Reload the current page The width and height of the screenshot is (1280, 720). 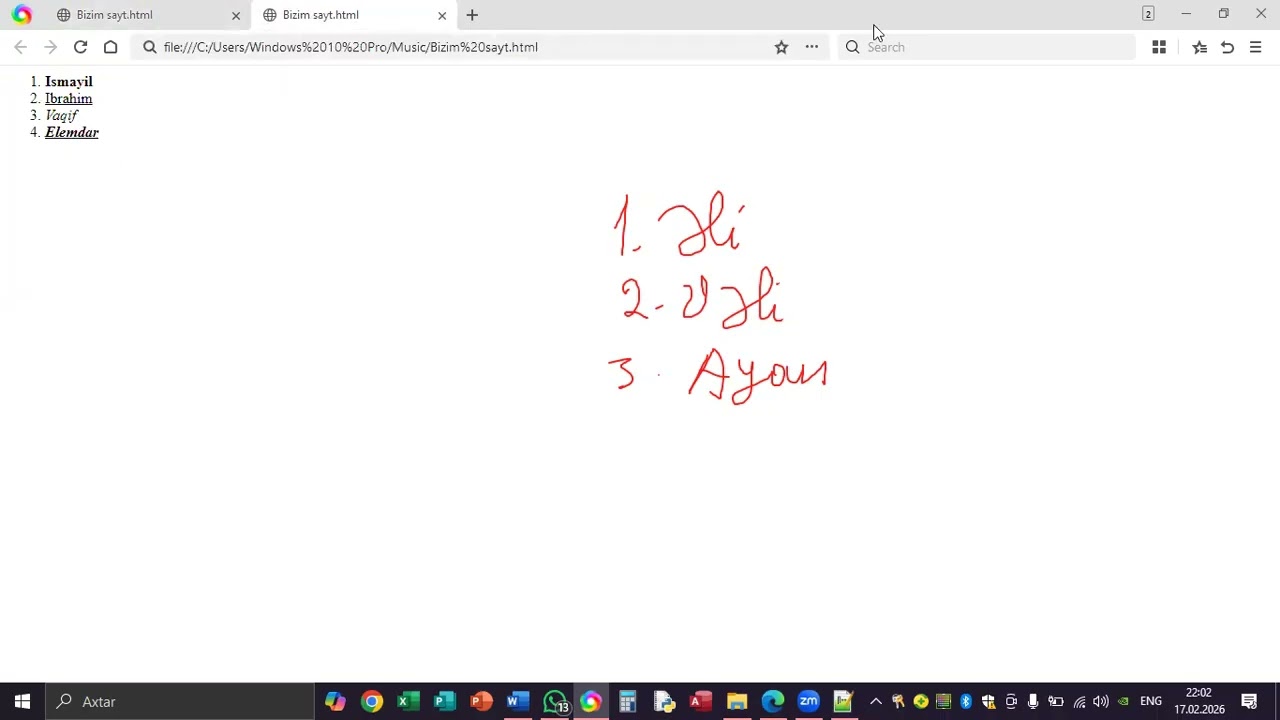80,47
